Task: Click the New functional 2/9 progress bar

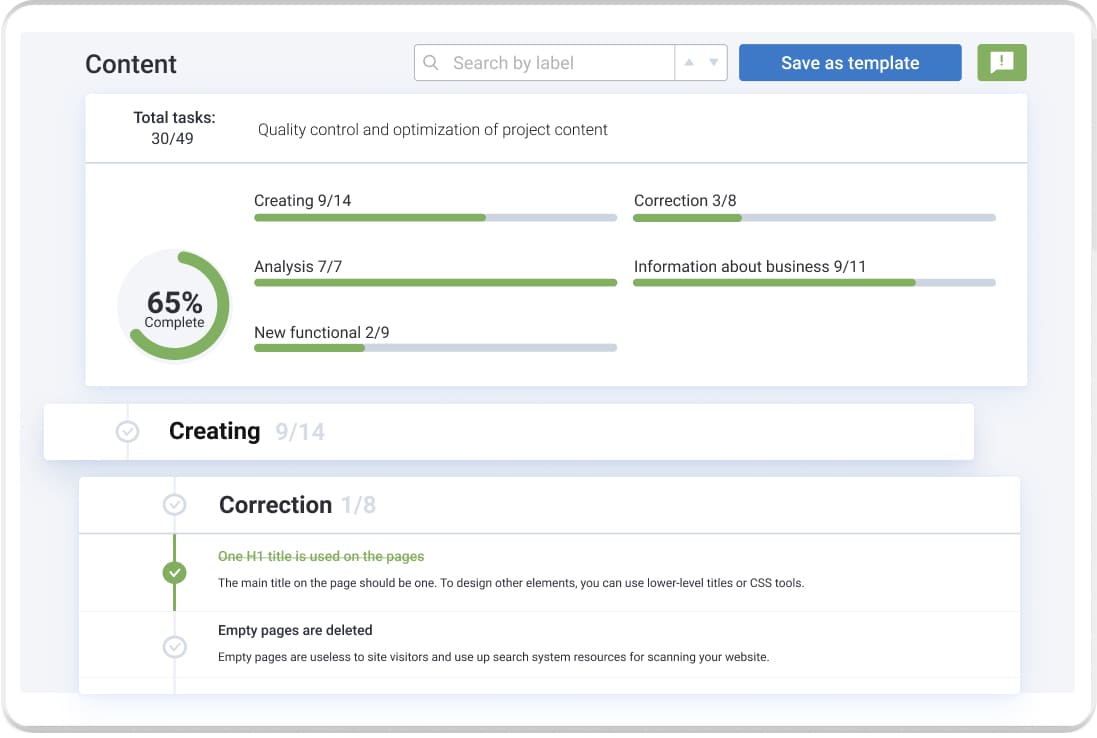Action: [435, 348]
